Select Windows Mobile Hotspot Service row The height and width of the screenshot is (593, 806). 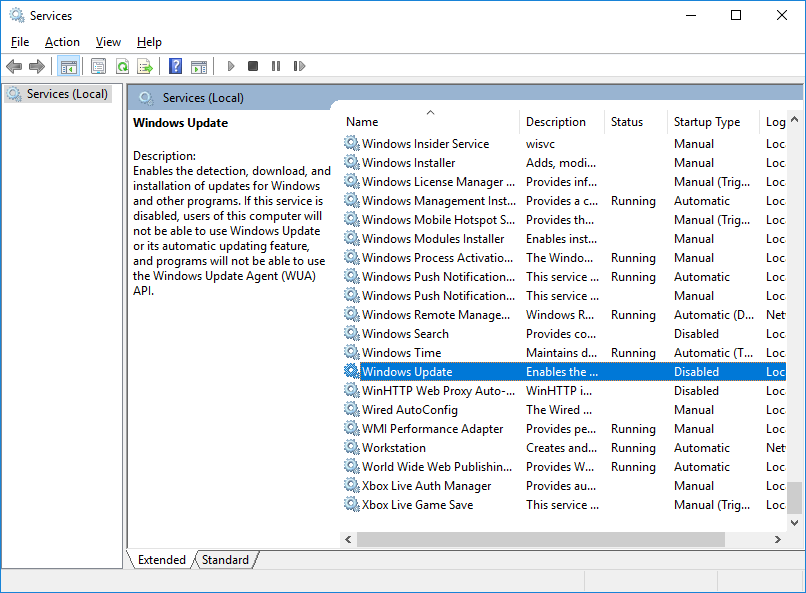point(563,219)
